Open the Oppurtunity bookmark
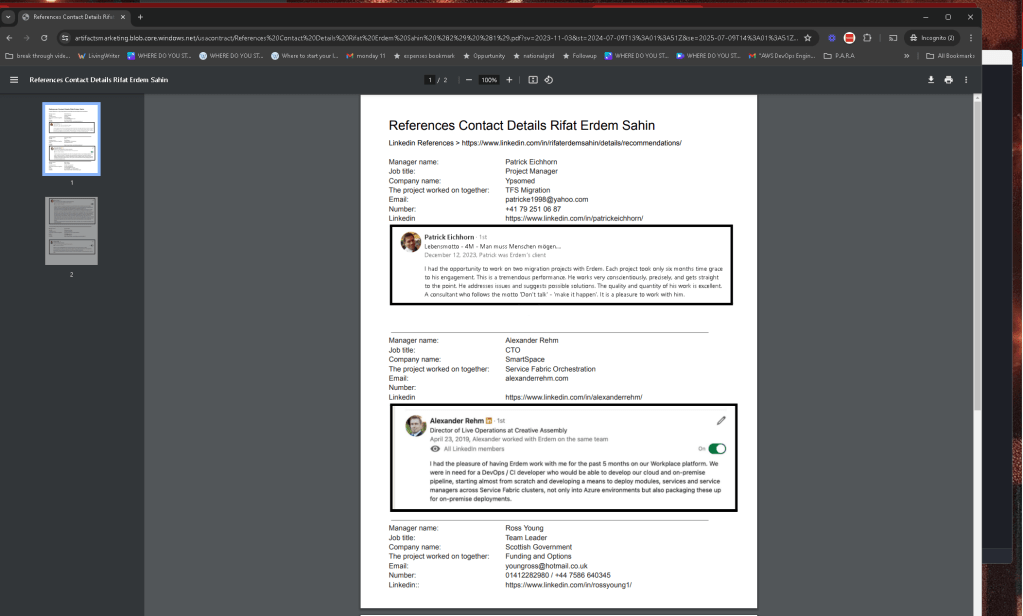 click(x=484, y=56)
